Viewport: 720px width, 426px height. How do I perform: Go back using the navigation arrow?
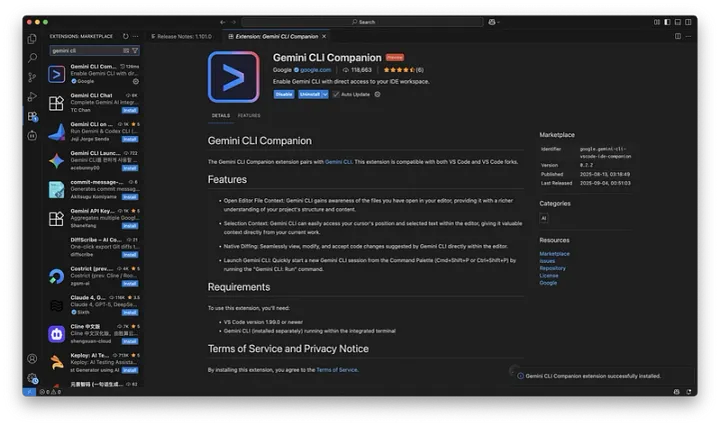pos(223,22)
